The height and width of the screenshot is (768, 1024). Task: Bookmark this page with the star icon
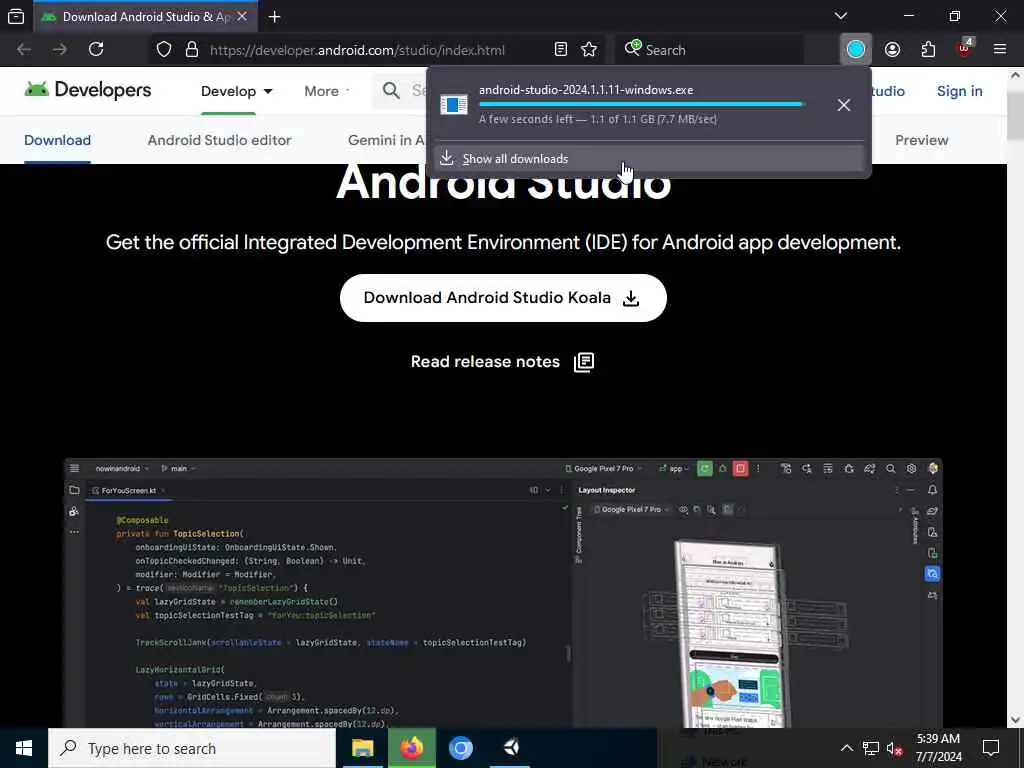click(589, 50)
